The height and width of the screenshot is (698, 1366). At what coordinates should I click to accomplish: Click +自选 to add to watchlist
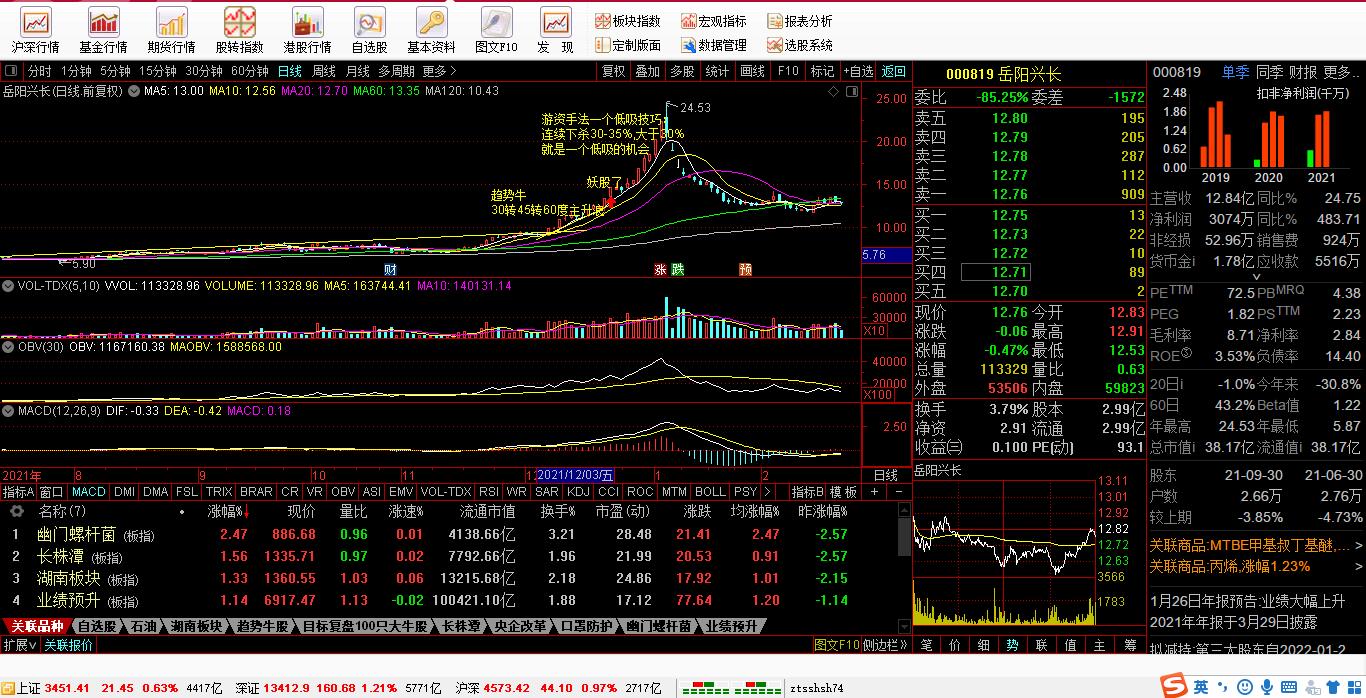[x=859, y=71]
